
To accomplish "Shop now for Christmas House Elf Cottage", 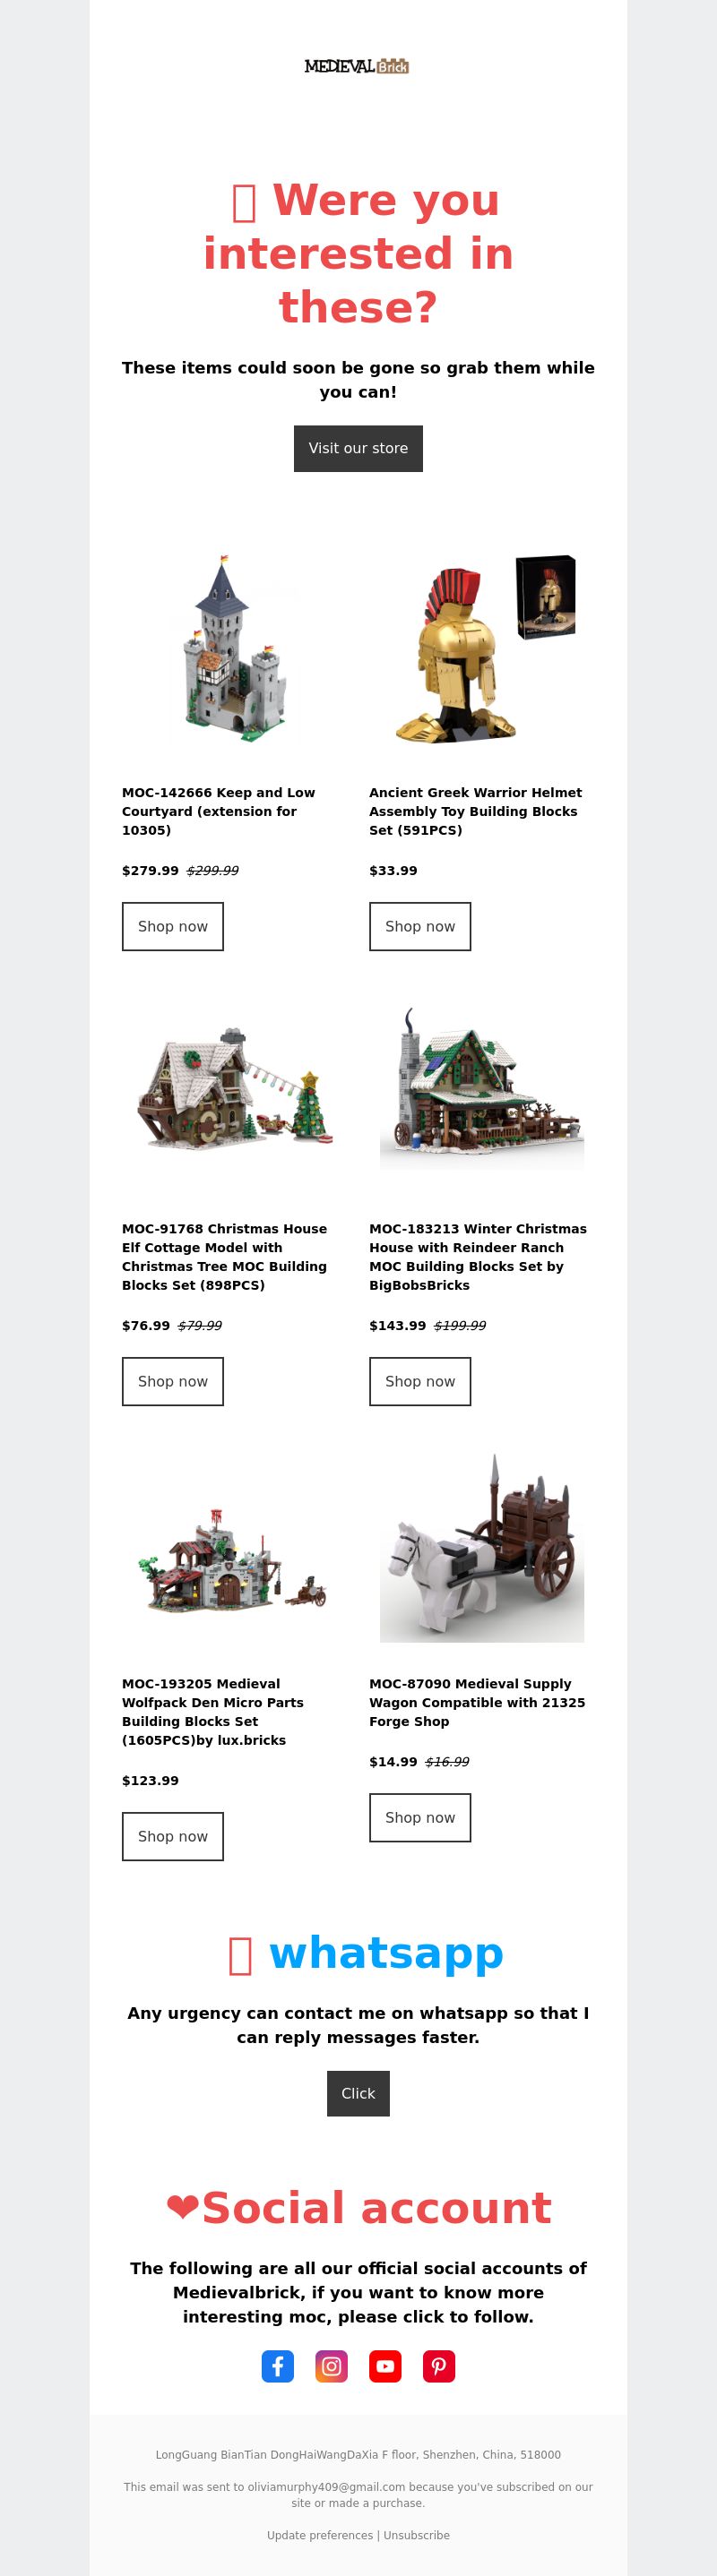I will tap(173, 1381).
